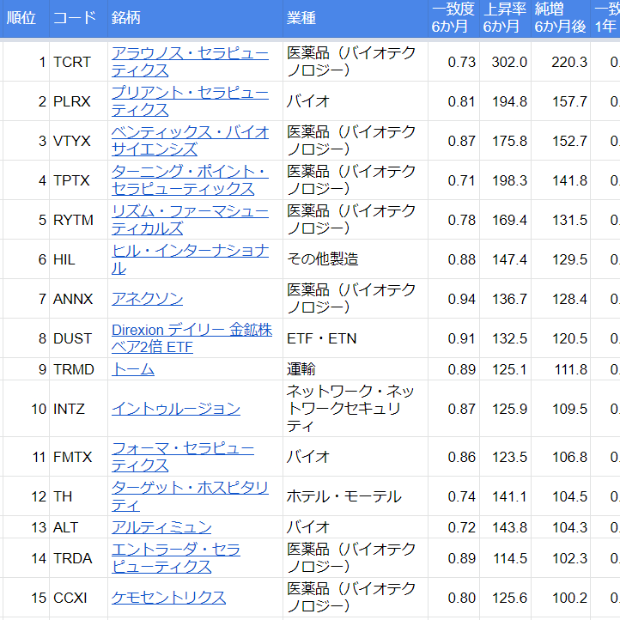Open the リズム・ファーマシューティカルズ link
Screen dimensions: 620x620
pos(190,220)
